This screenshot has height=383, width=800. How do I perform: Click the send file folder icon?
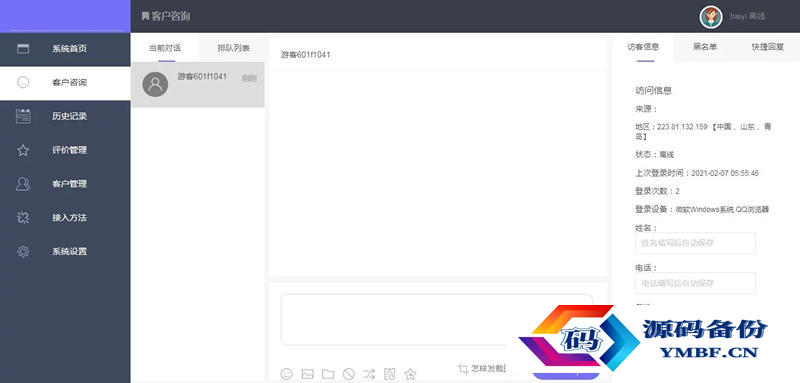[x=328, y=374]
